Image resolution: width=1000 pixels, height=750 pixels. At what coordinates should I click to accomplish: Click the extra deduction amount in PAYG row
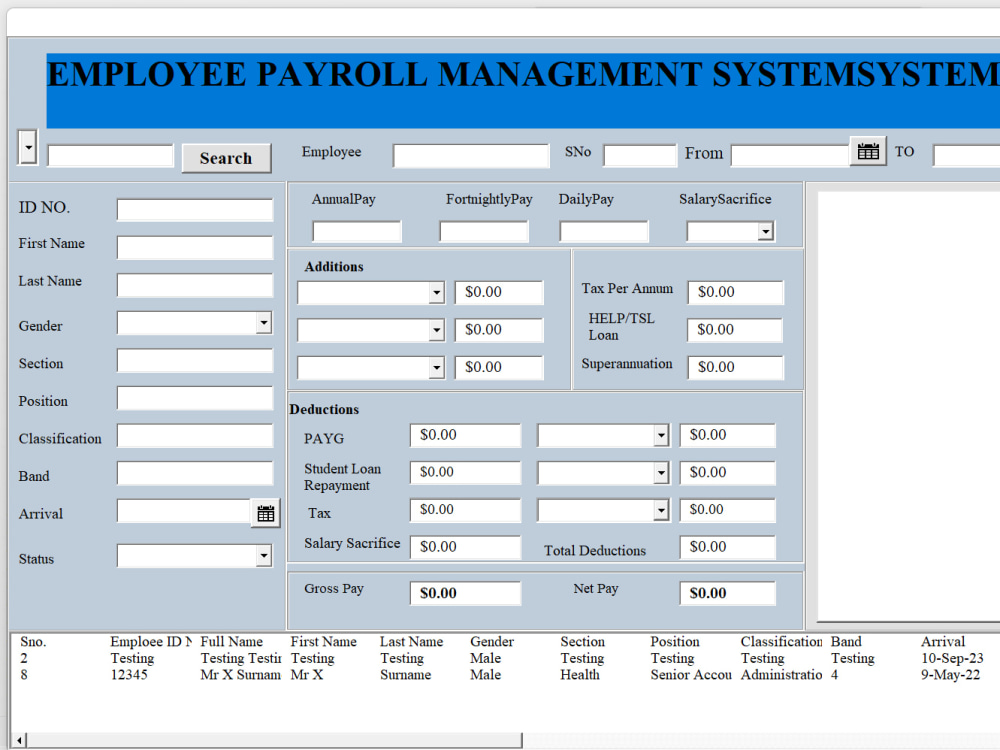coord(728,435)
